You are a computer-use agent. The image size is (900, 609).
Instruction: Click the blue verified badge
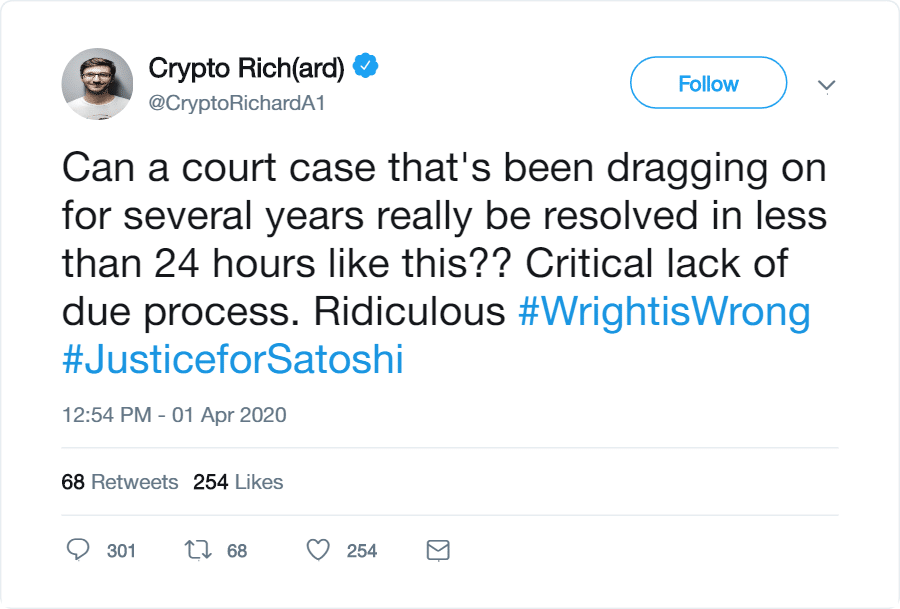tap(368, 68)
